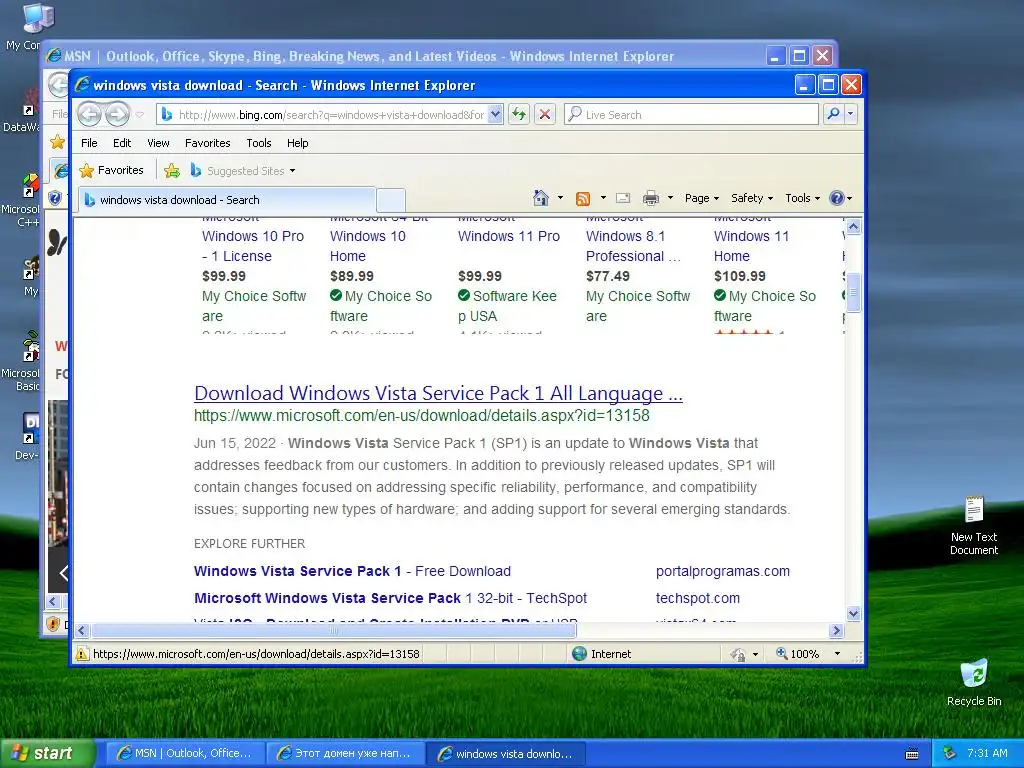Expand the Home button dropdown arrow
Screen dimensions: 1024x768
(x=560, y=198)
